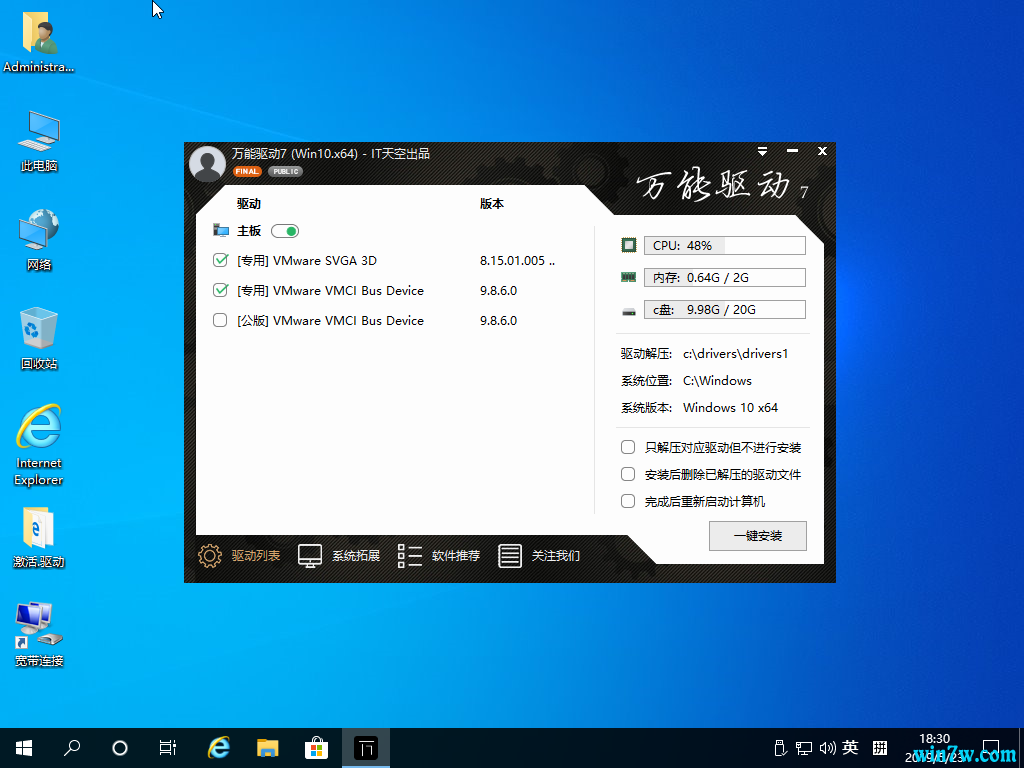
Task: Open 激活.驱动 folder on desktop
Action: 39,537
